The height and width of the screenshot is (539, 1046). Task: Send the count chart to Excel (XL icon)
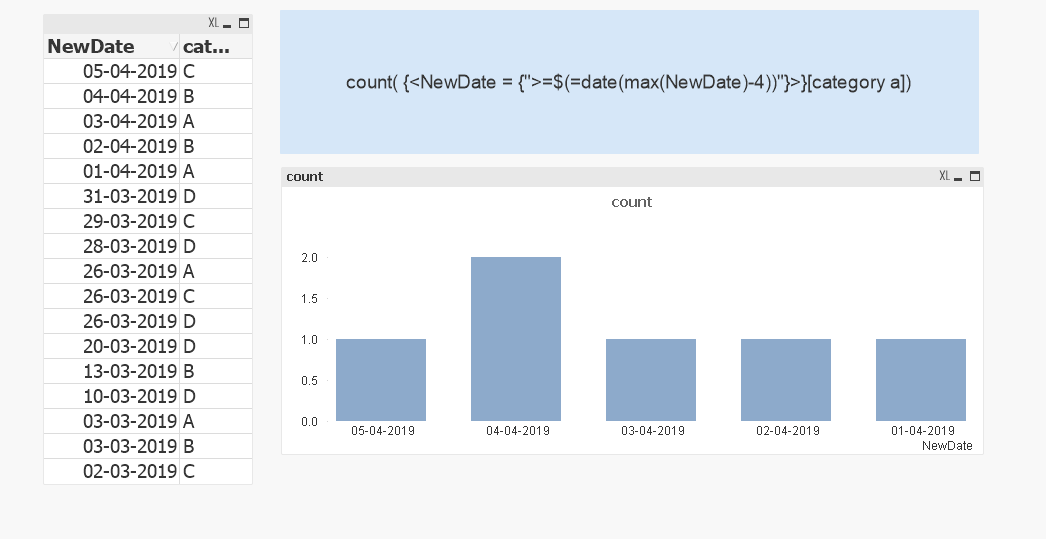tap(944, 176)
